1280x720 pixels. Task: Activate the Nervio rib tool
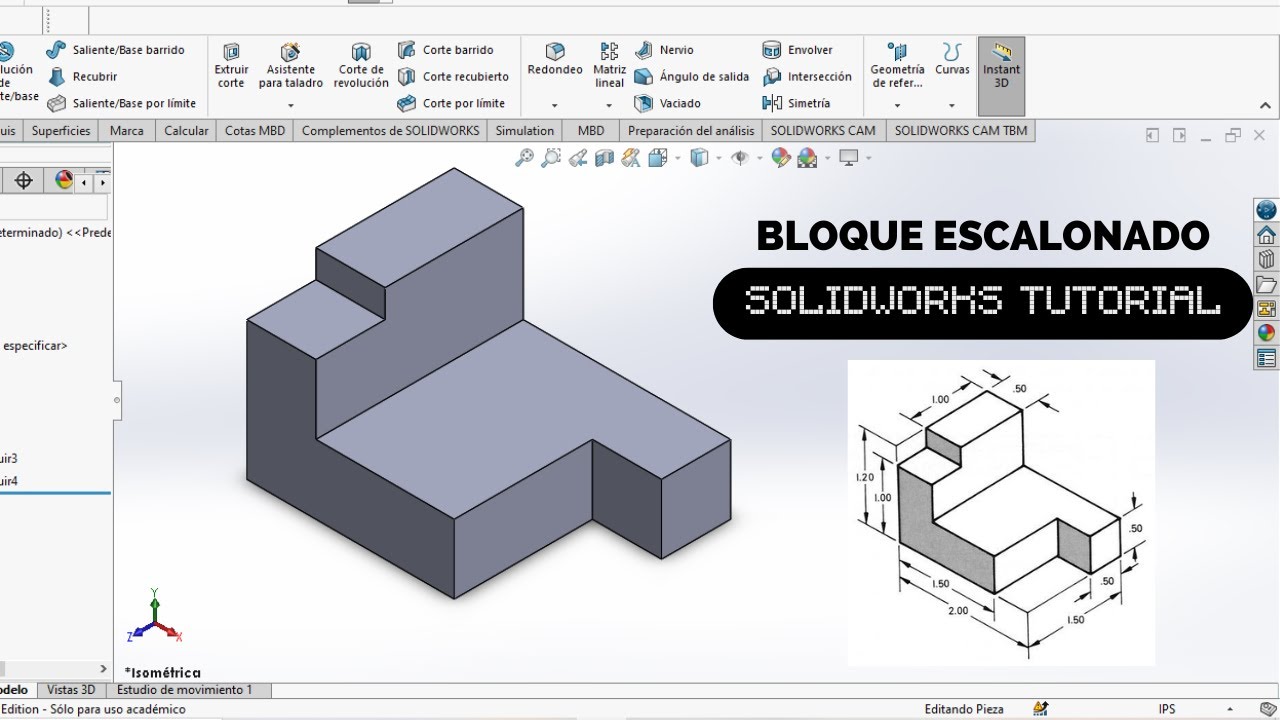pos(664,50)
